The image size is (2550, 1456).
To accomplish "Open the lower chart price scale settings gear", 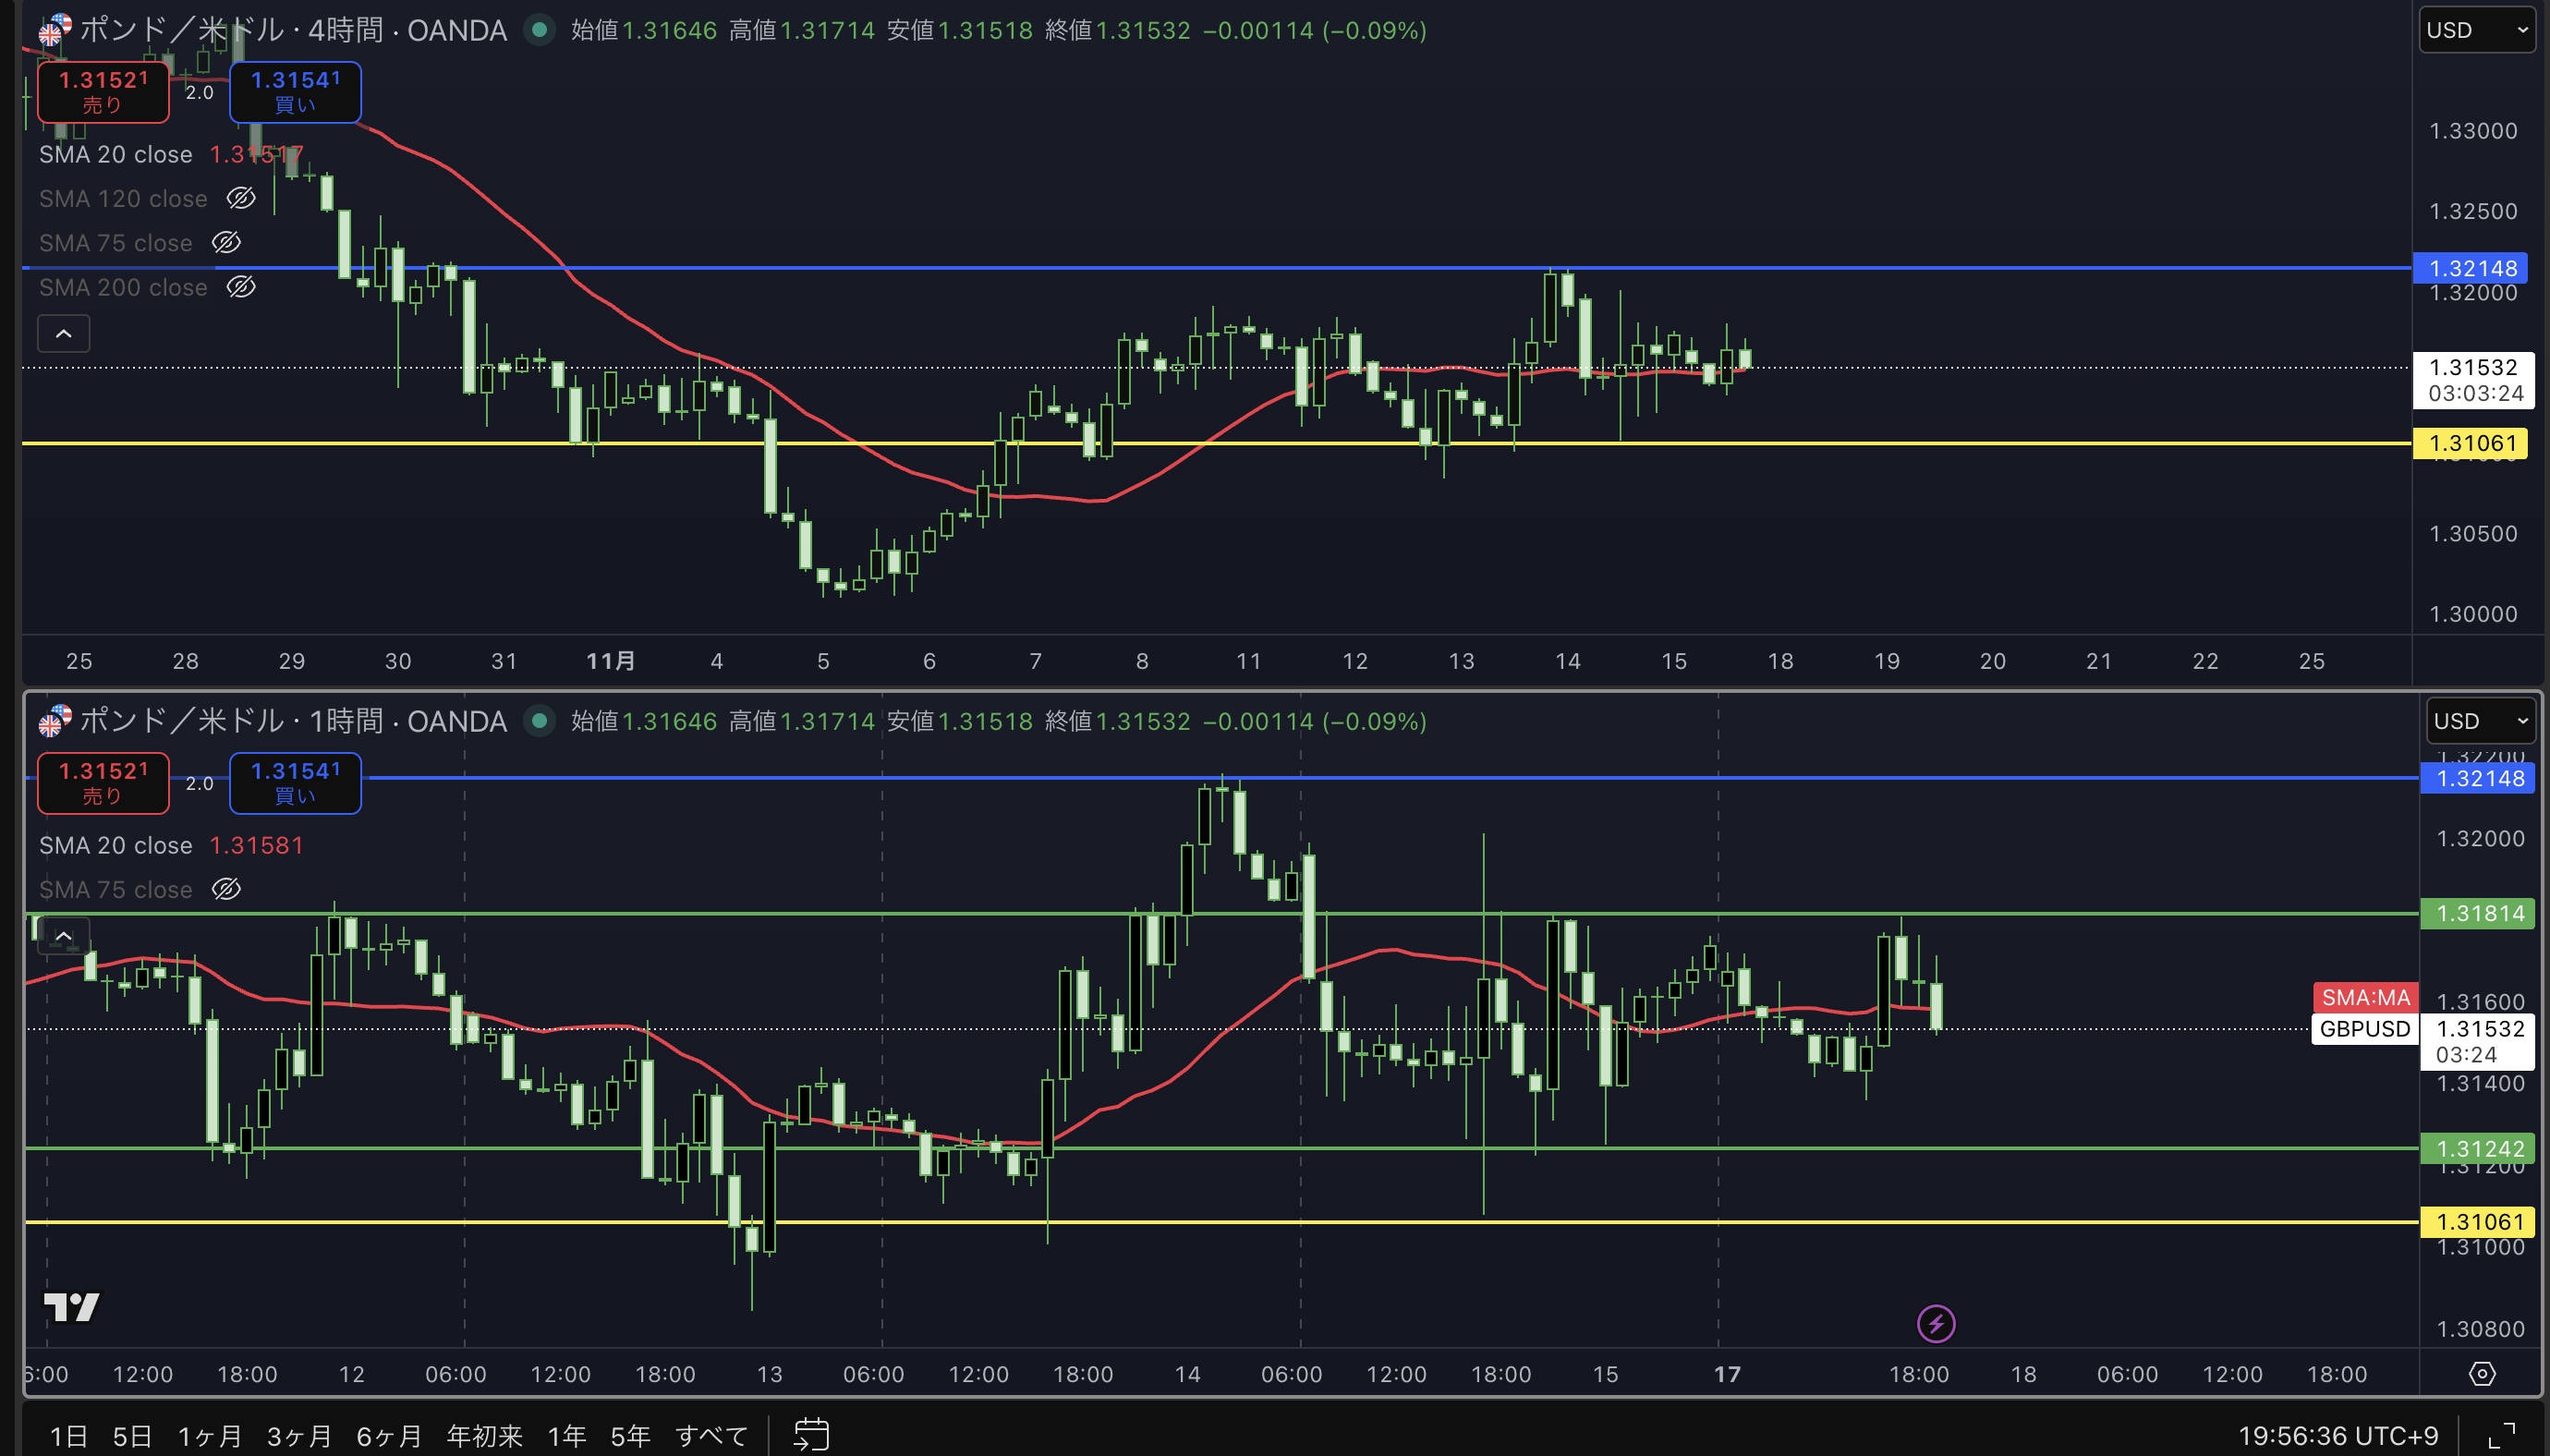I will coord(2481,1374).
